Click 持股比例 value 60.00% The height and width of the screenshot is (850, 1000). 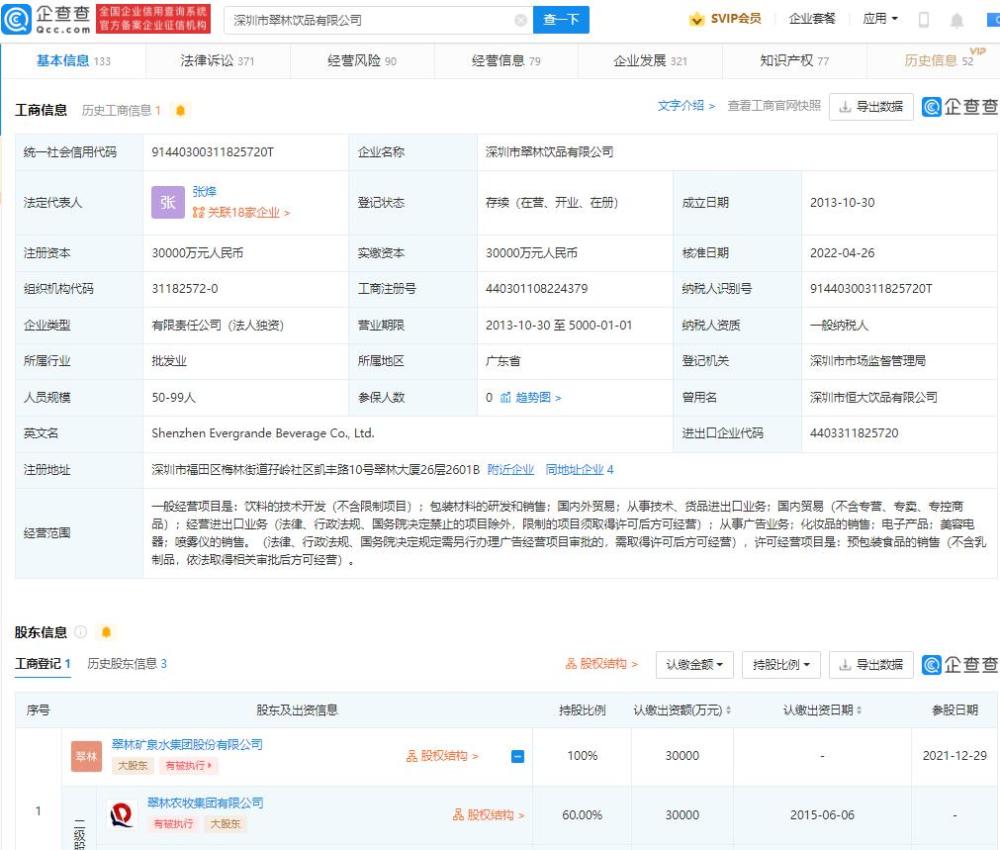(x=582, y=814)
